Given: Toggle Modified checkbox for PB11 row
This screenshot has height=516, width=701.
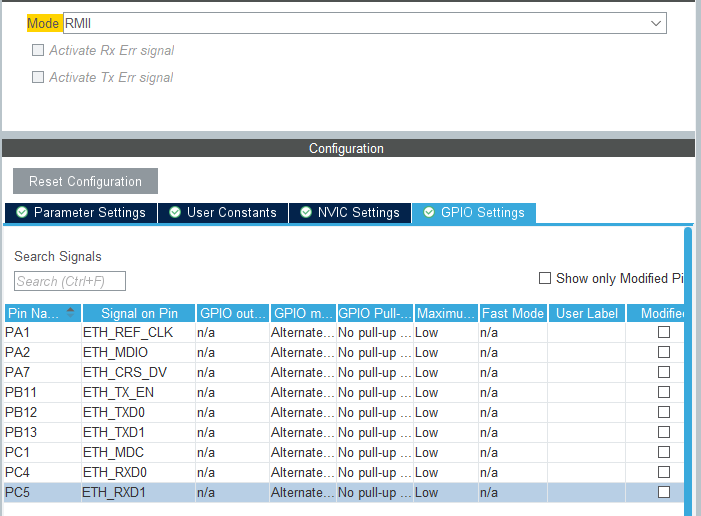Looking at the screenshot, I should [664, 392].
